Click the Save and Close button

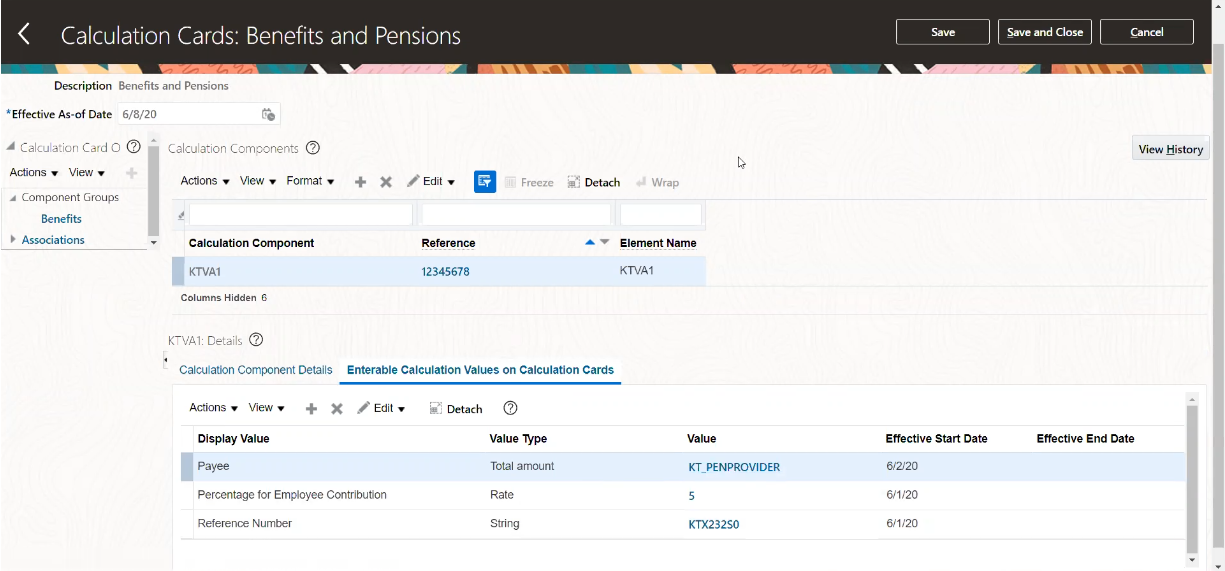[x=1045, y=32]
